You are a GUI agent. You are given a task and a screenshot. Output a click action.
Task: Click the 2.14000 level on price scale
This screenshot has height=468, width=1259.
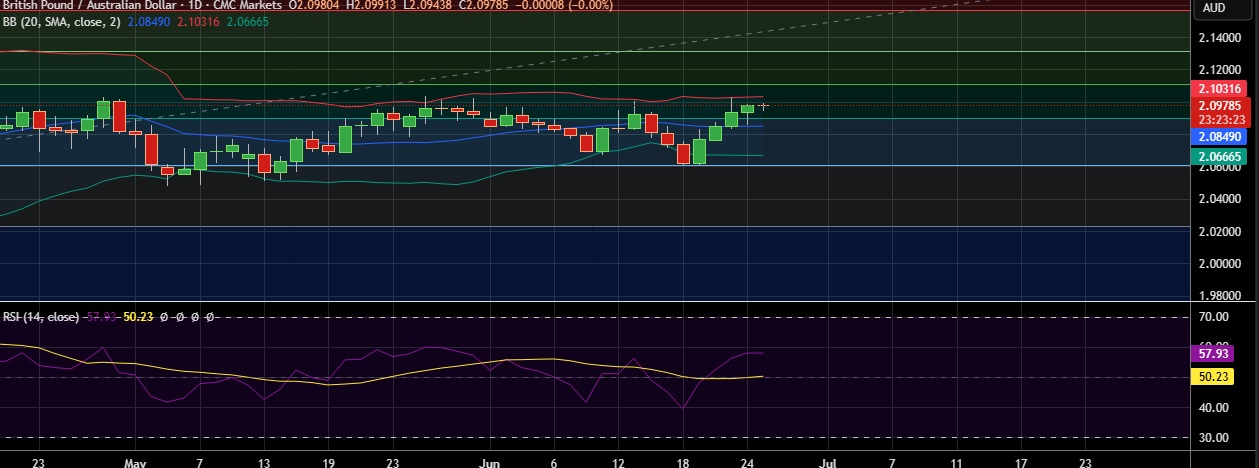coord(1220,38)
